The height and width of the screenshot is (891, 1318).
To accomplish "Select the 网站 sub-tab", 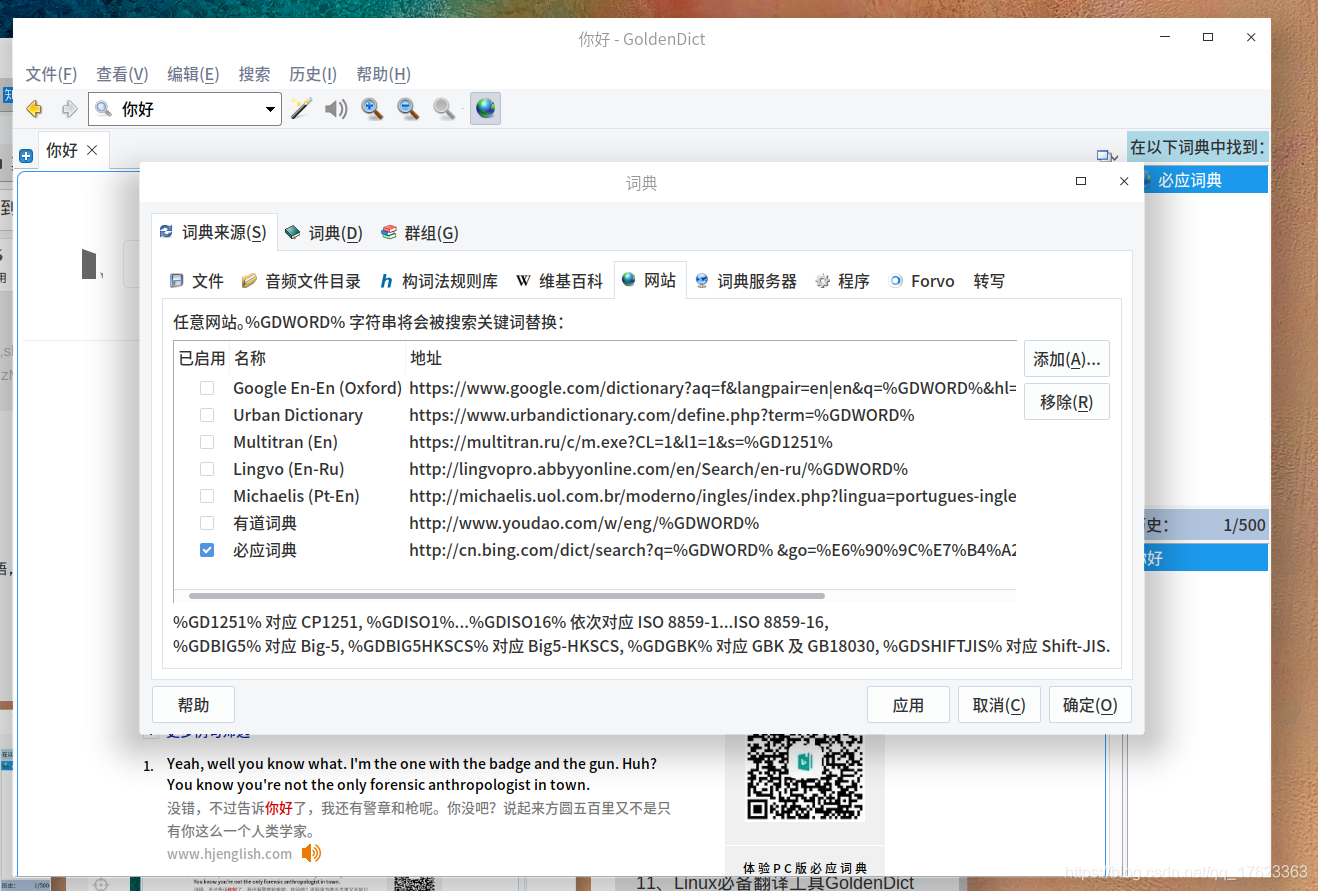I will point(650,281).
